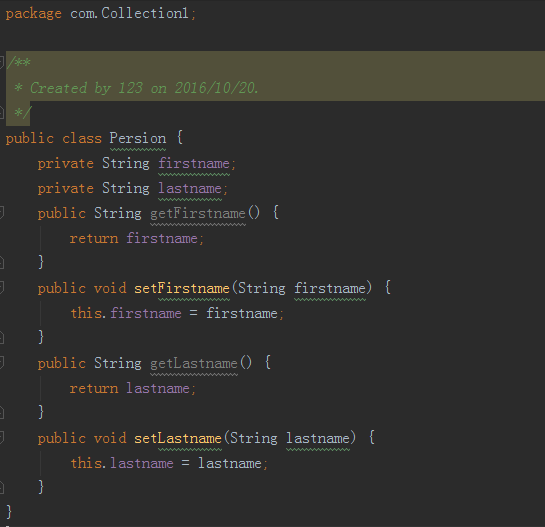Screen dimensions: 545x527
Task: Collapse the Javadoc comment fold marker
Action: [1, 63]
